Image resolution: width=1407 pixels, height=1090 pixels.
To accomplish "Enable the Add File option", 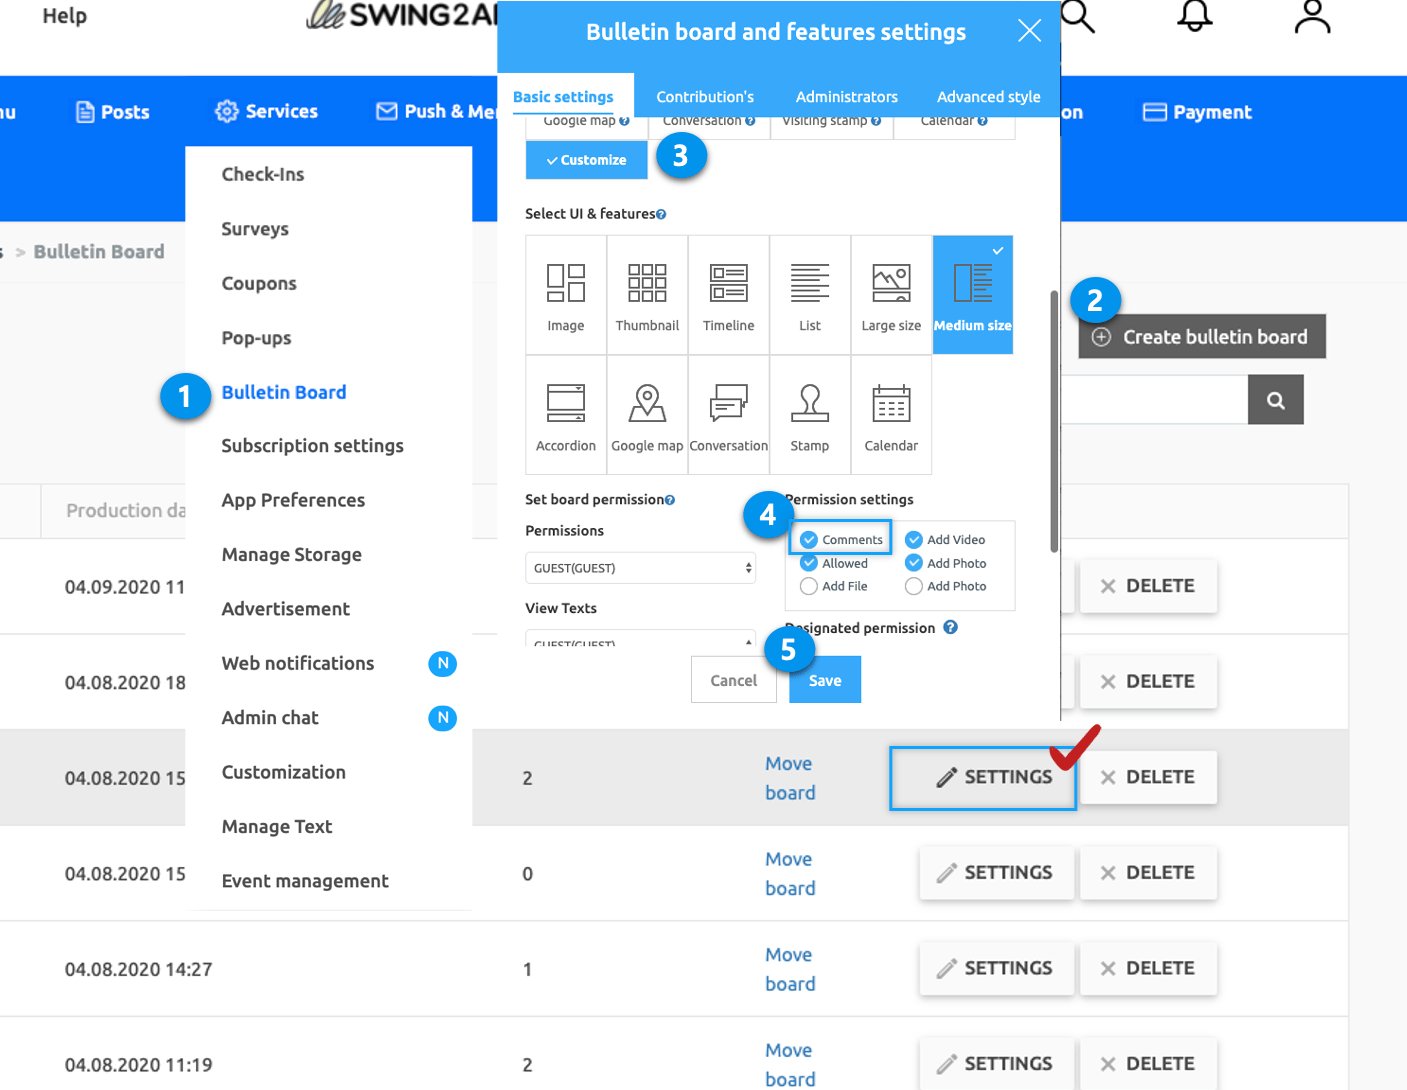I will [x=809, y=587].
